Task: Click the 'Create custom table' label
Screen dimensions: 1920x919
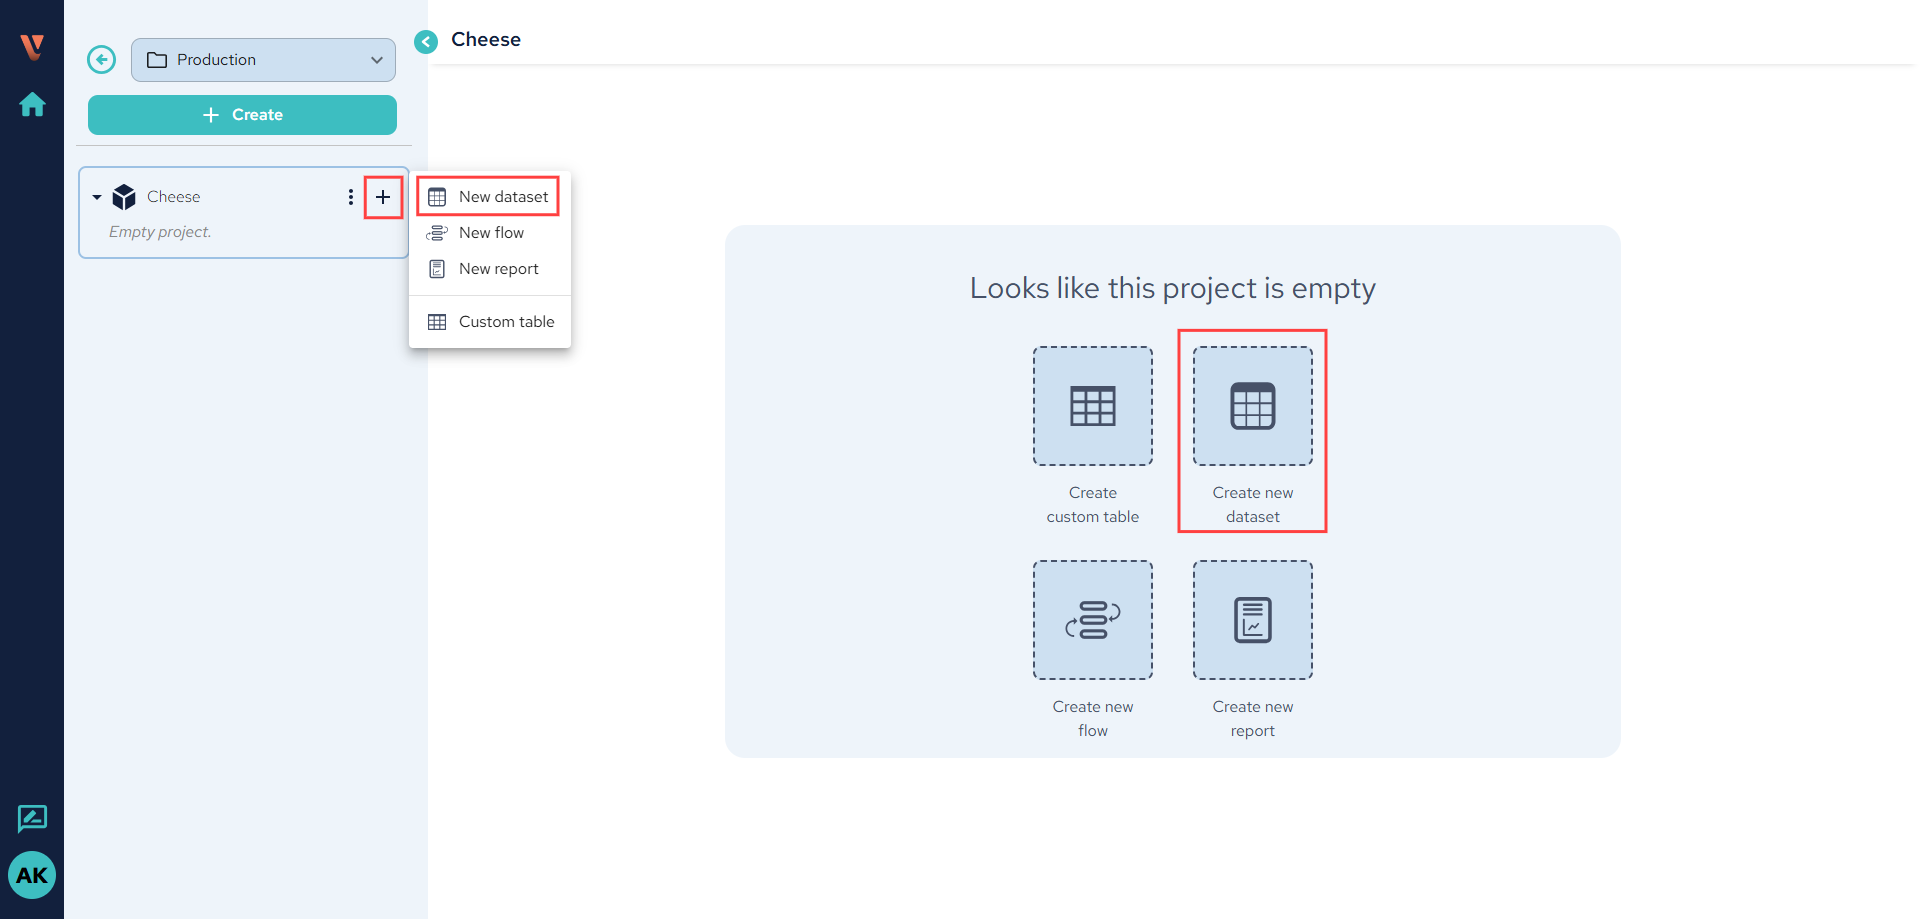Action: (x=1093, y=505)
